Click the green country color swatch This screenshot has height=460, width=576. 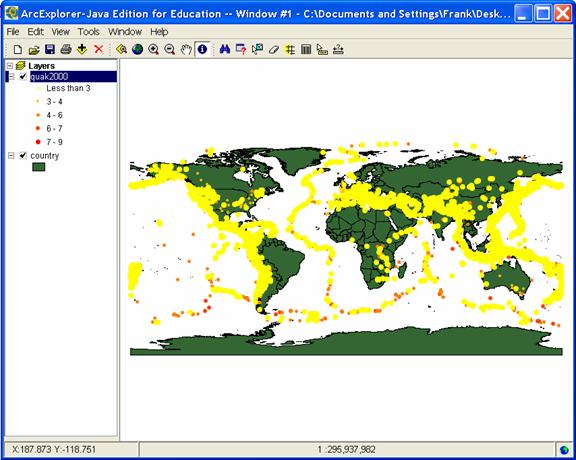tap(39, 167)
